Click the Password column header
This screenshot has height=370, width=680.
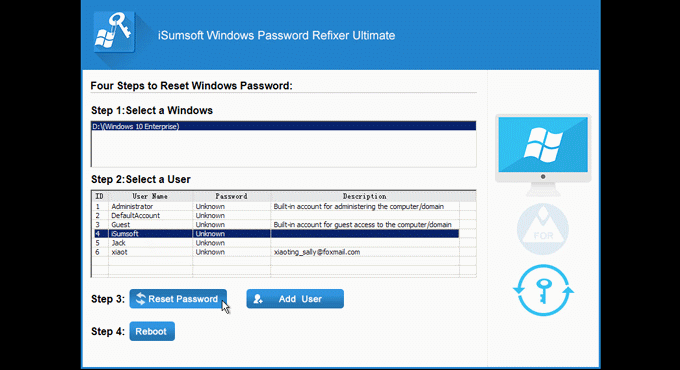point(232,196)
